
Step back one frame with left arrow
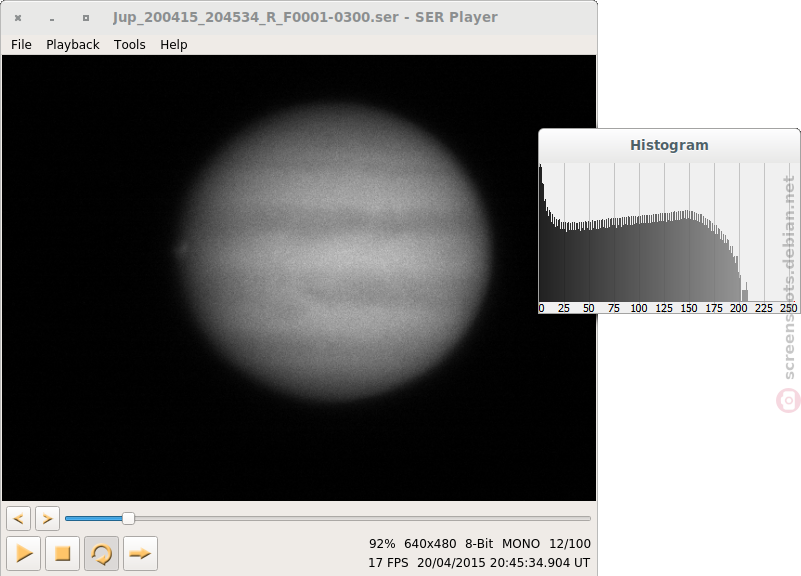click(18, 519)
